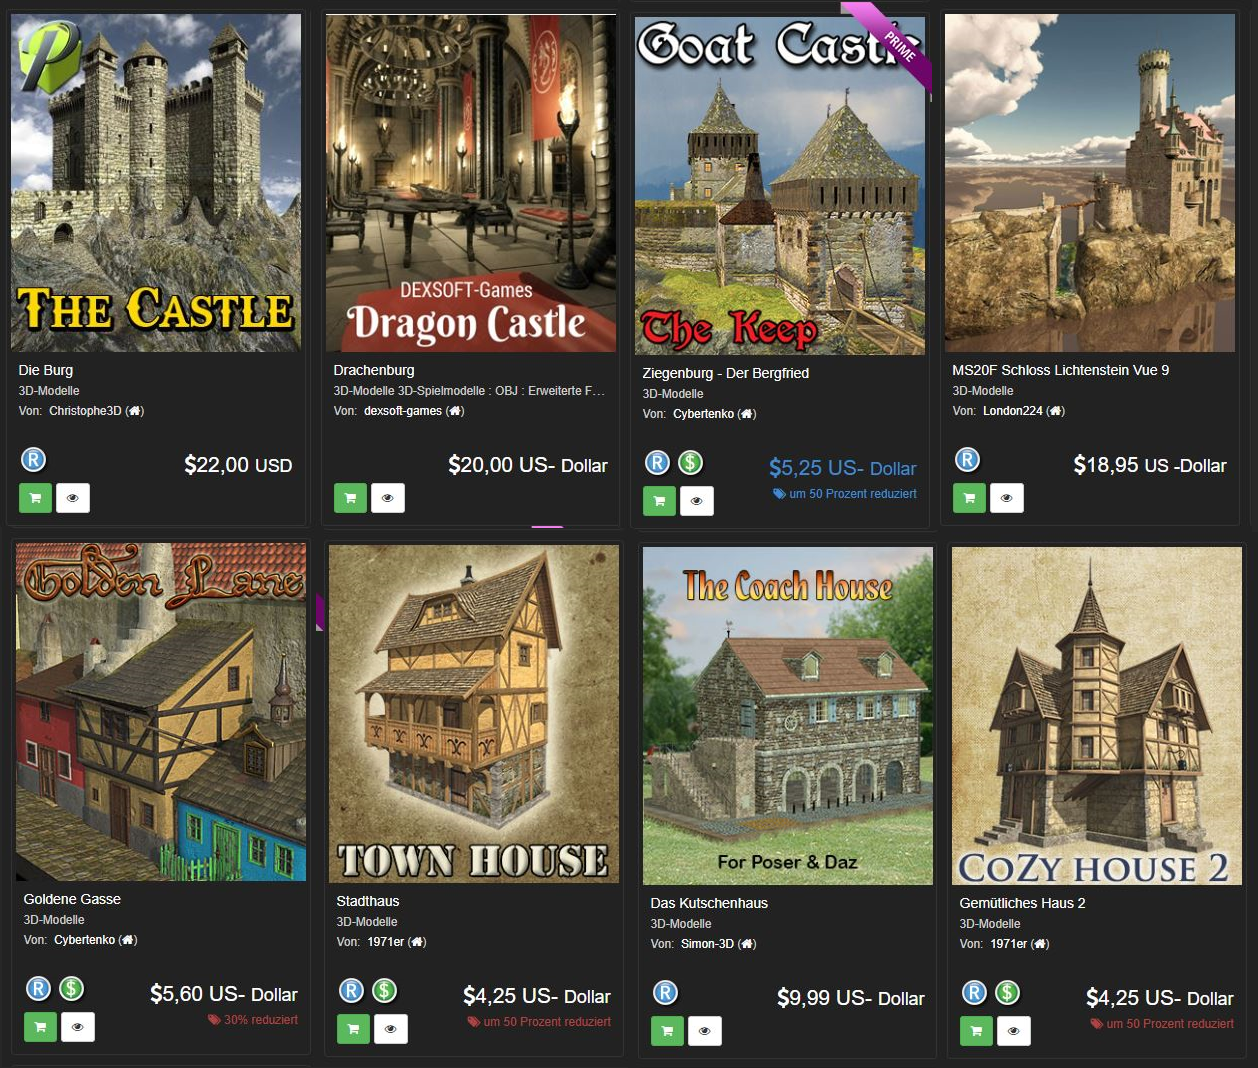Click the eye preview icon for Gemütliches Haus 2
This screenshot has height=1068, width=1258.
click(x=1014, y=1031)
